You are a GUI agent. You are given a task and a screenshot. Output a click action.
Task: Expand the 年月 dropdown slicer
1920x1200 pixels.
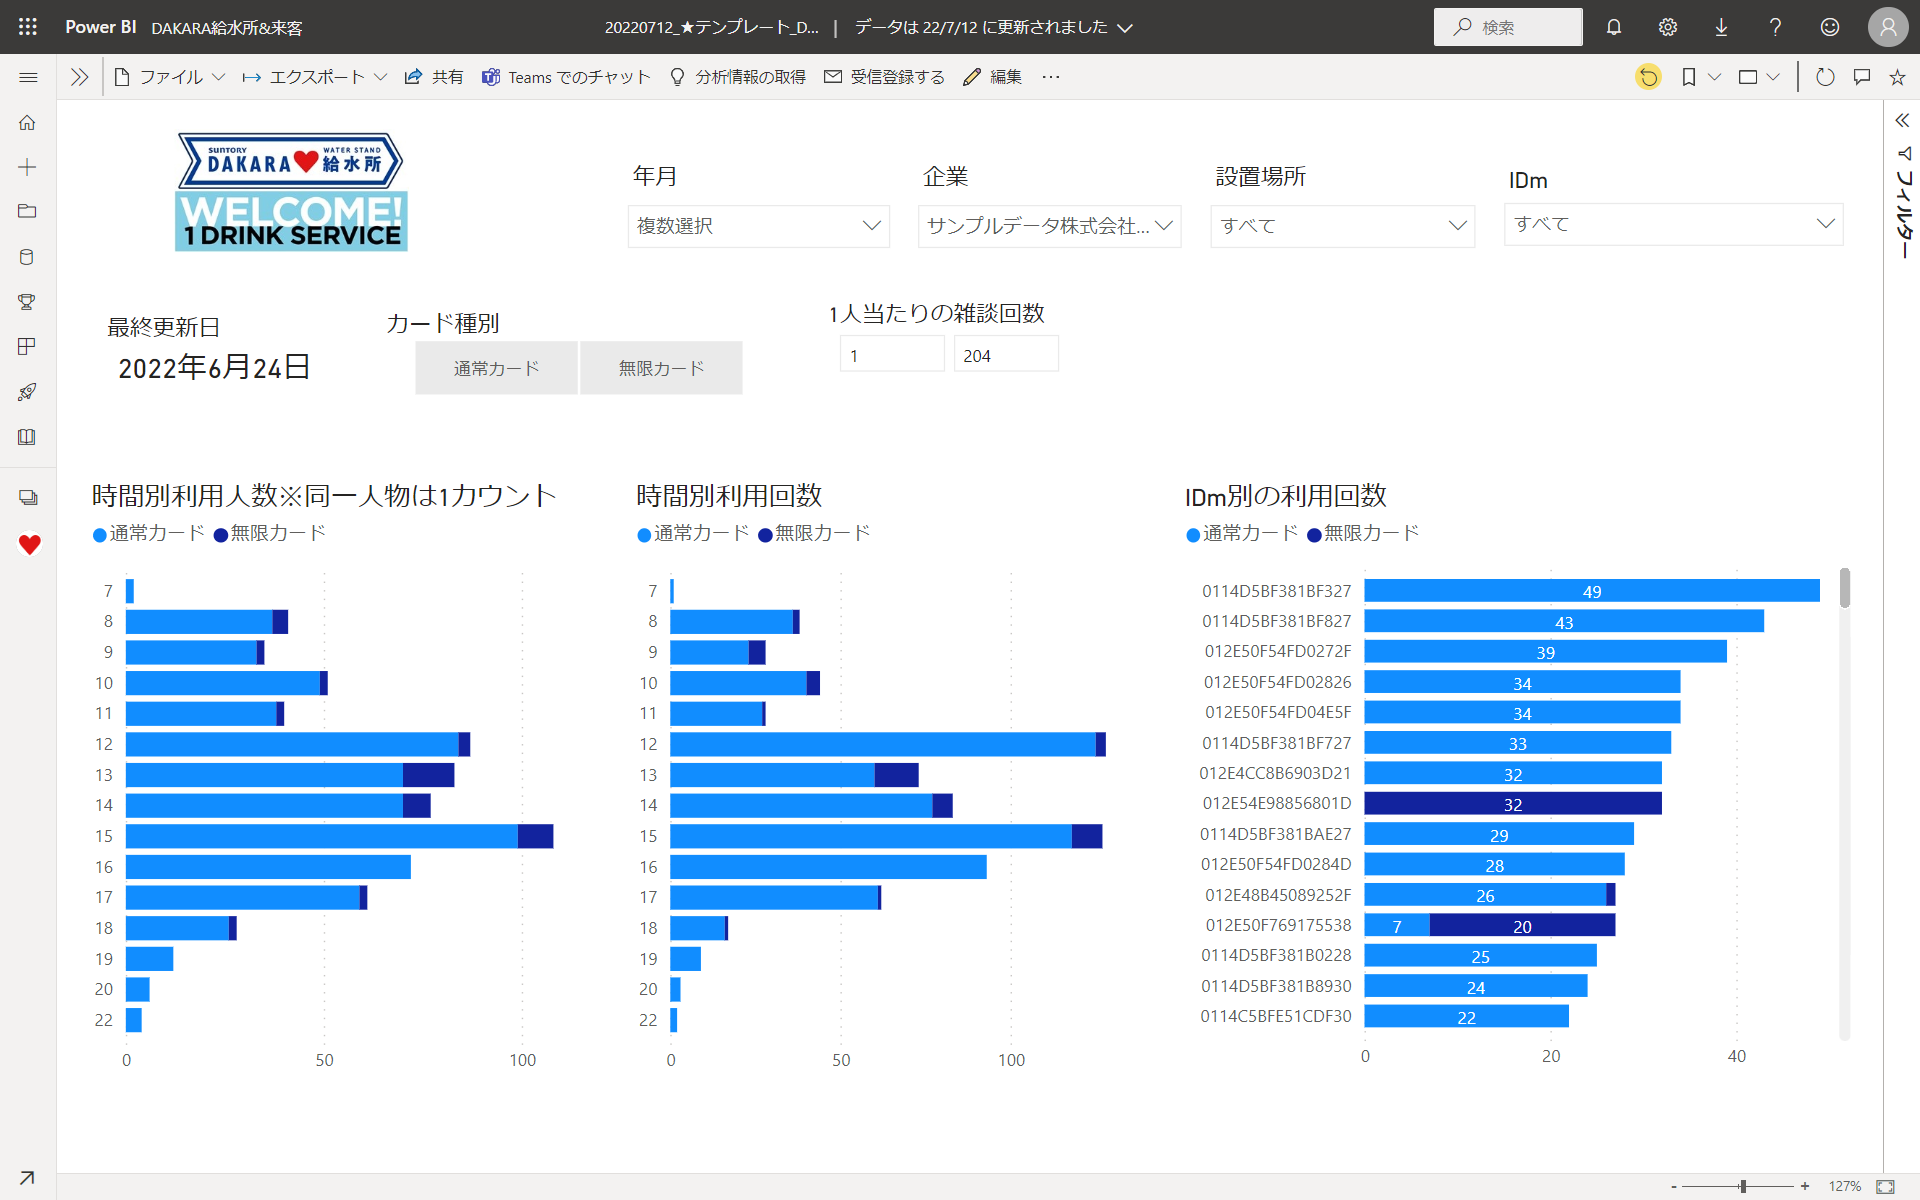759,226
